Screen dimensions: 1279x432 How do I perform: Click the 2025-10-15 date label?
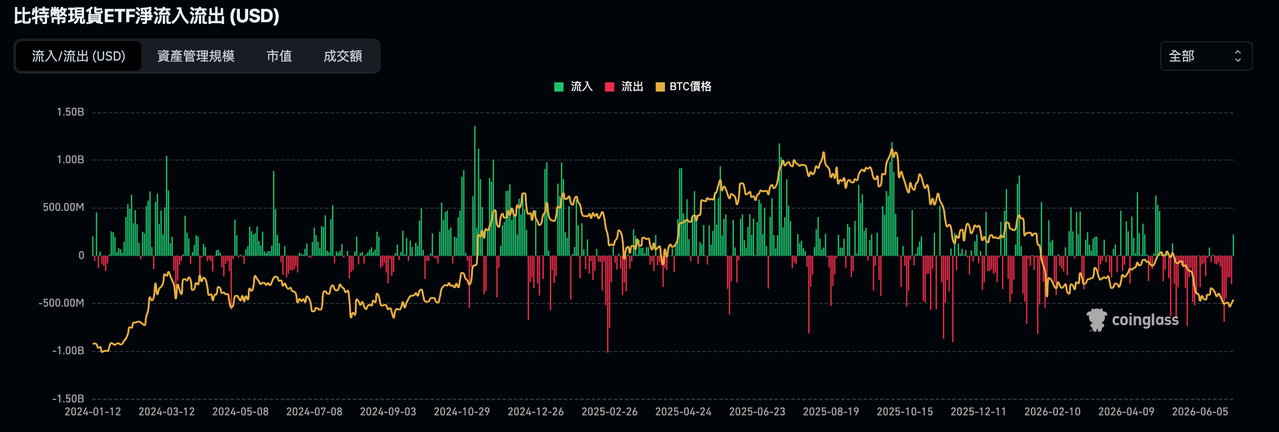click(905, 411)
